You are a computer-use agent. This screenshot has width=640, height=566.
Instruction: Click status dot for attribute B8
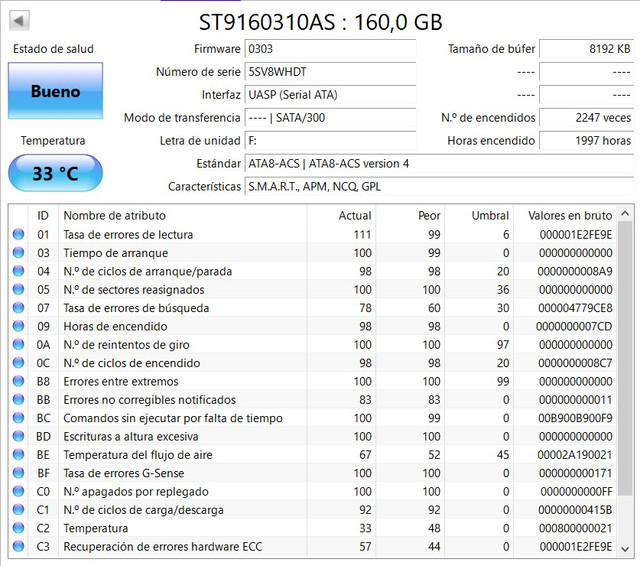tap(18, 381)
